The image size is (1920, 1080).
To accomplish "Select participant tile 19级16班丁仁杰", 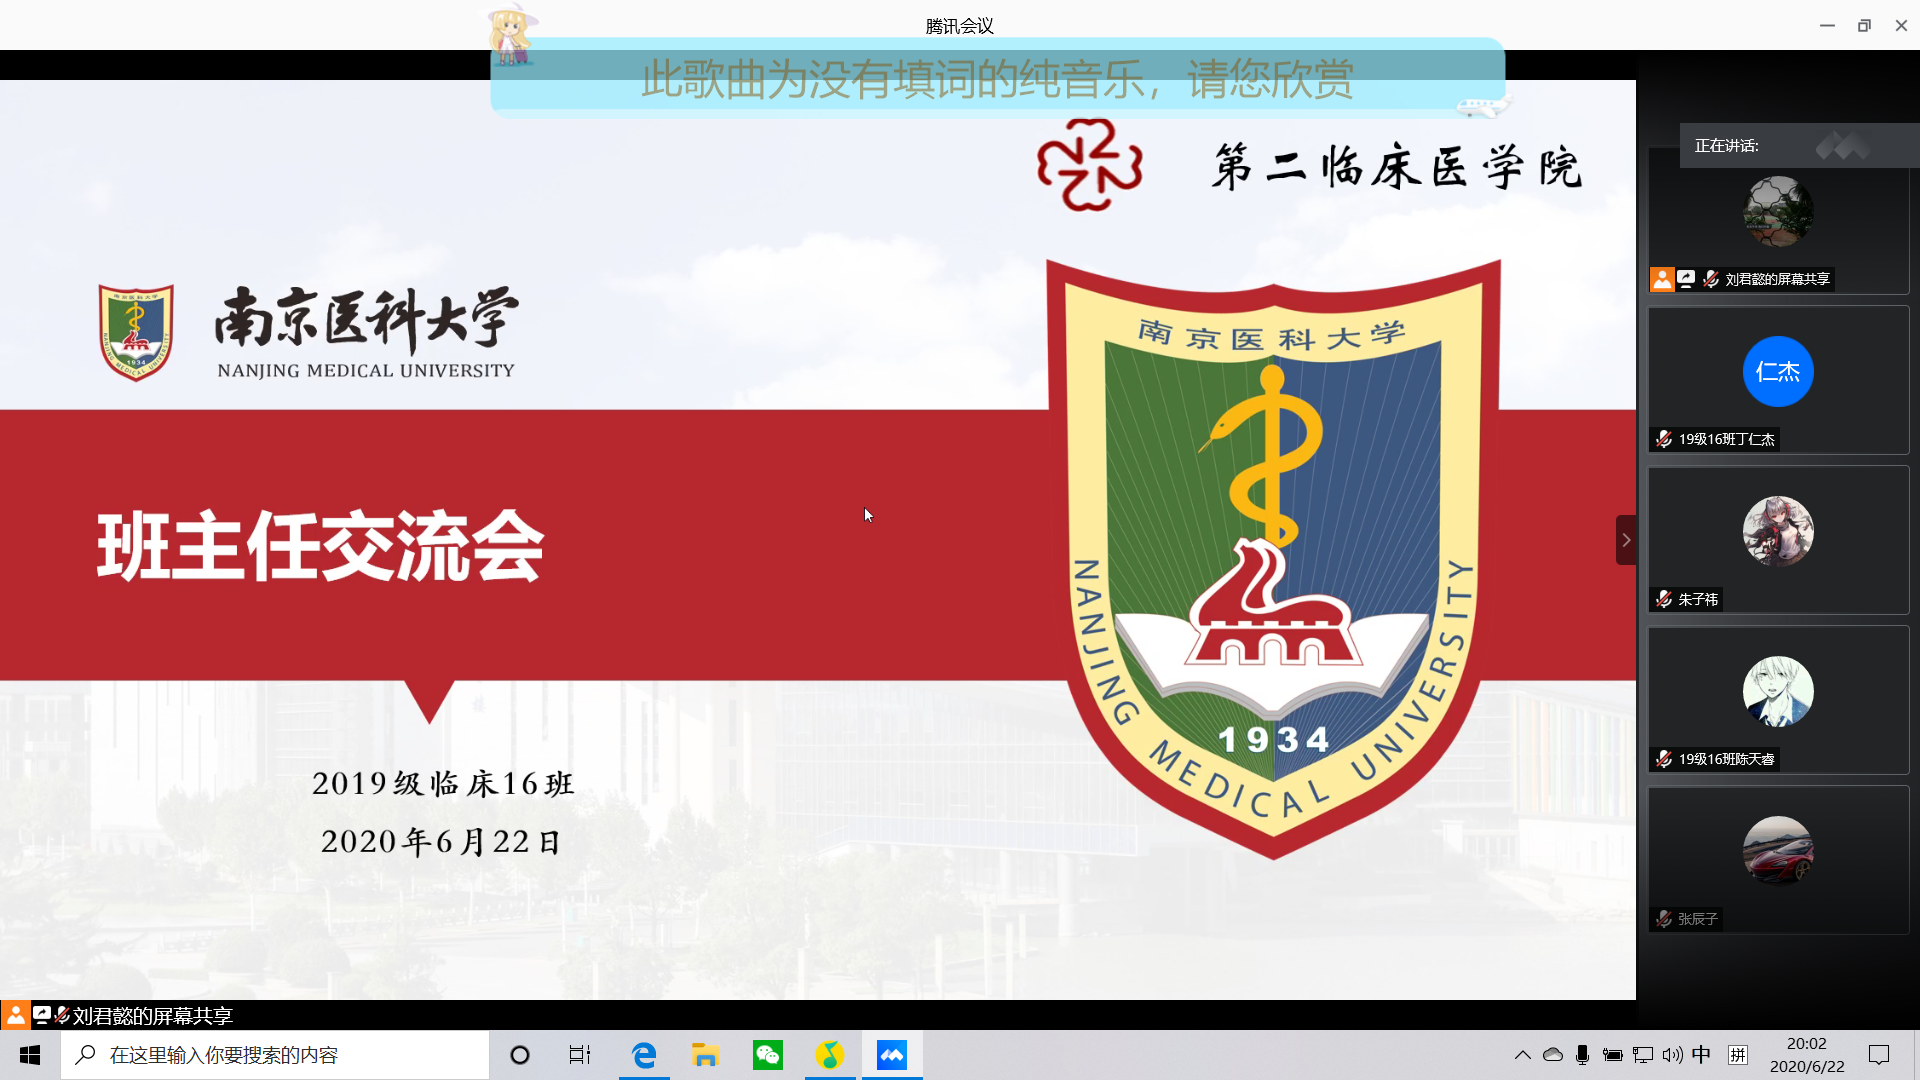I will pos(1778,380).
